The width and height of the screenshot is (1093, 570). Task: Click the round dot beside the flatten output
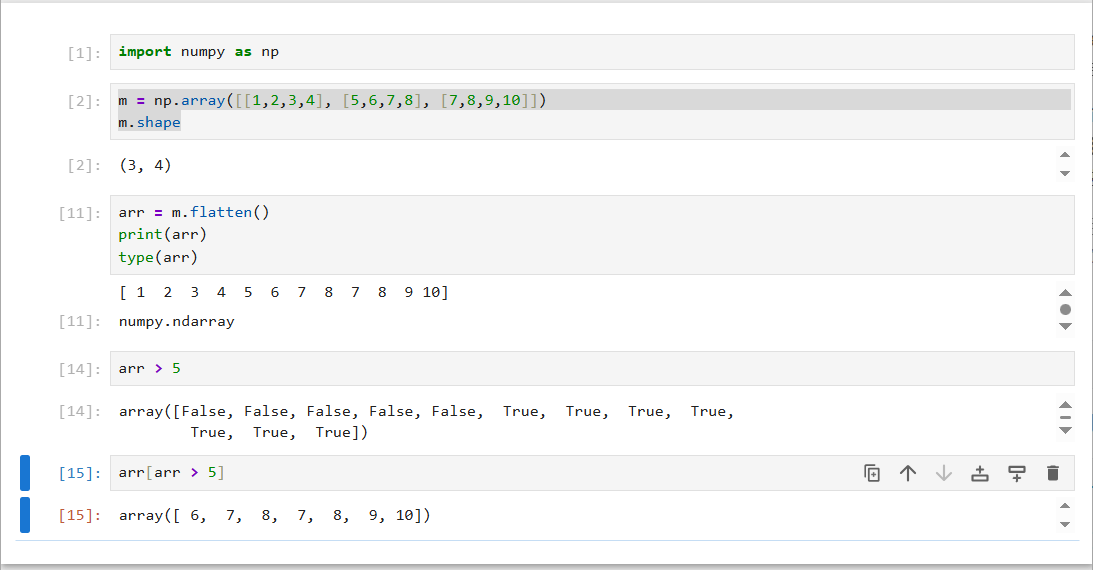point(1064,309)
